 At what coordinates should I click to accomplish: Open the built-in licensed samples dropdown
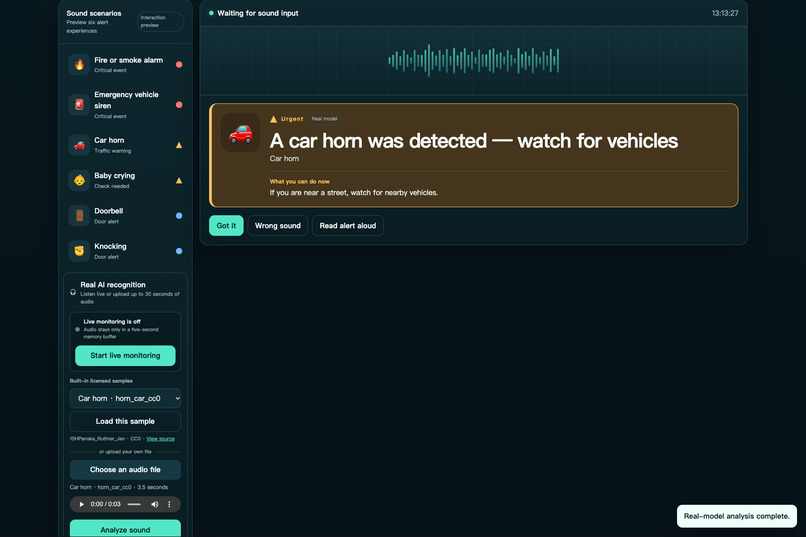tap(125, 398)
